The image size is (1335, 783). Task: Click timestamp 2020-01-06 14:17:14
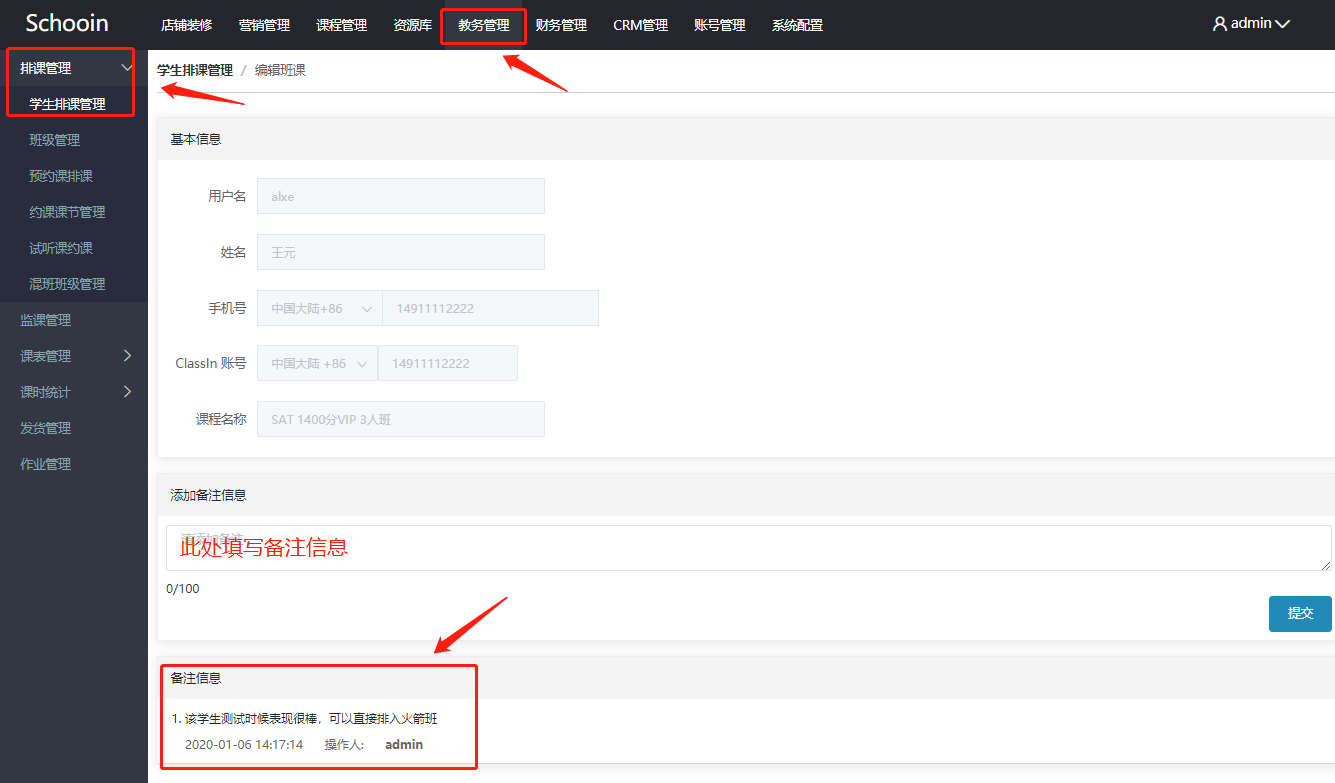pos(244,745)
